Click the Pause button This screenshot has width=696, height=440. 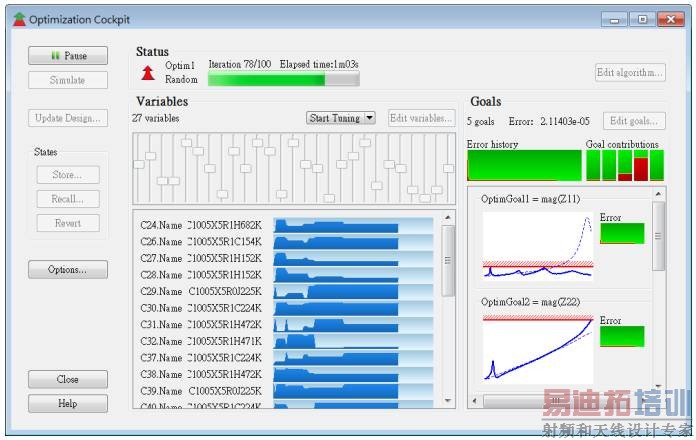click(68, 55)
